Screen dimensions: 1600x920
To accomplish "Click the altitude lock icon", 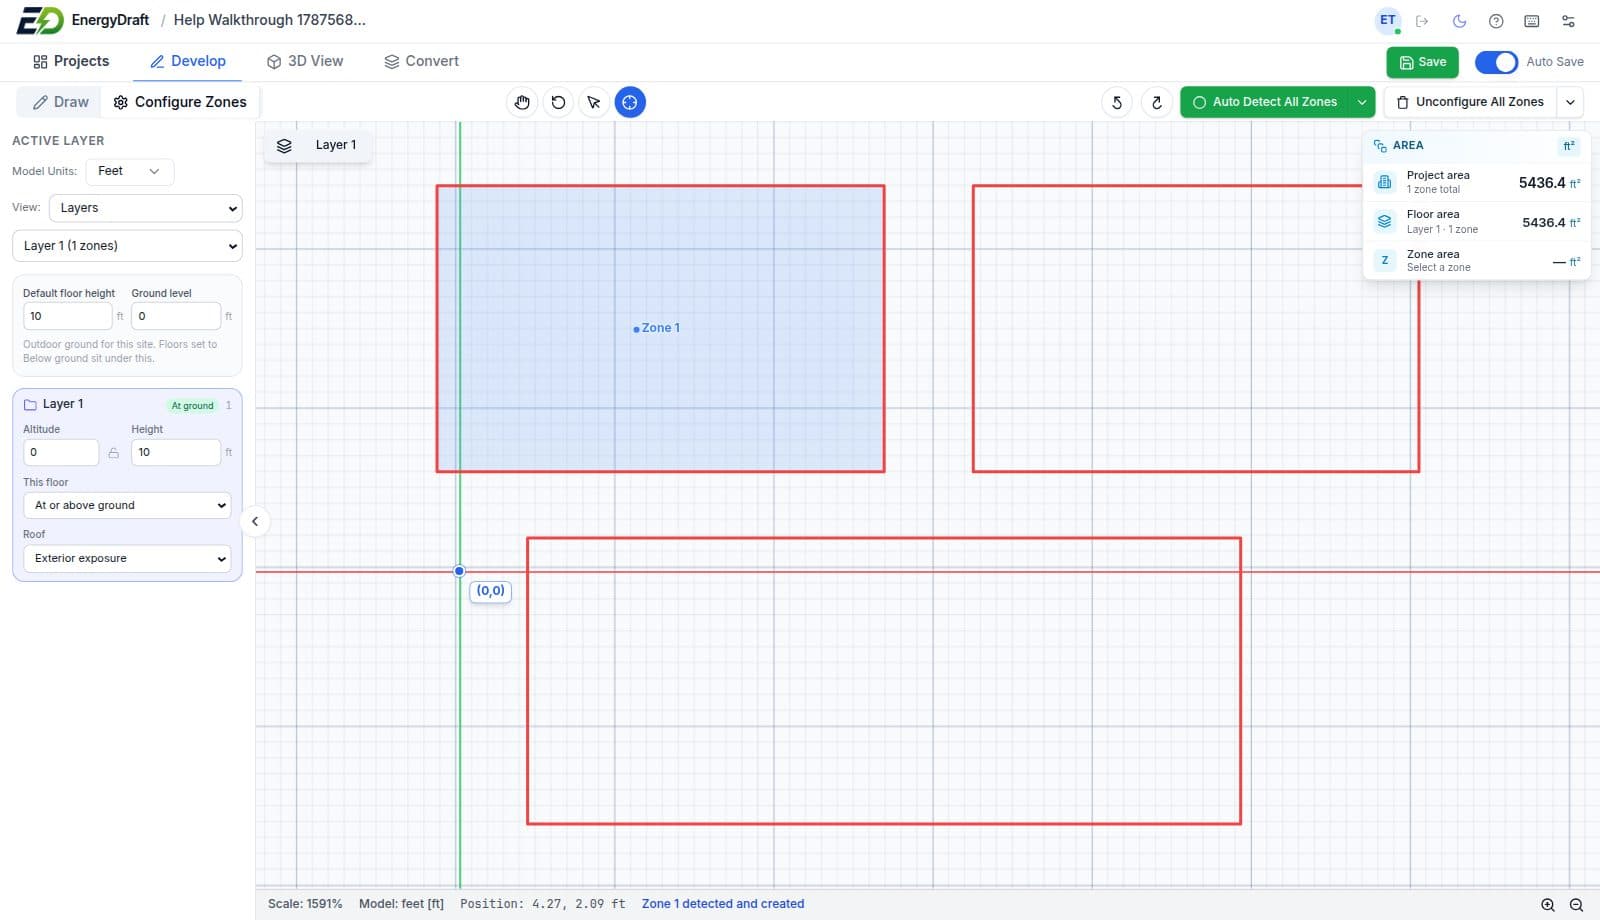I will (114, 453).
